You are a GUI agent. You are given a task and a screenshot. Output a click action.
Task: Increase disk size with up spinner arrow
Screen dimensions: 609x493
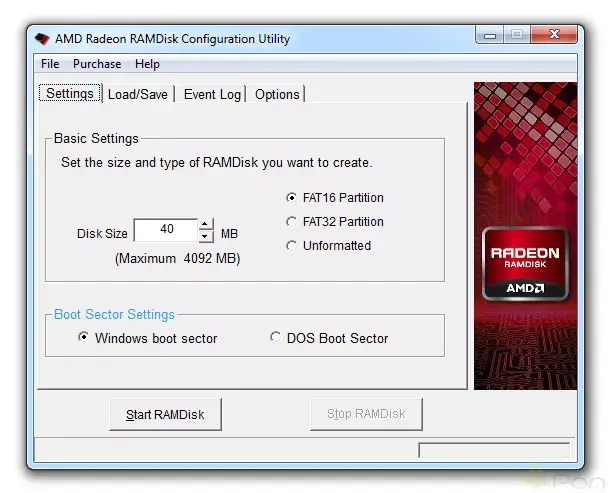pyautogui.click(x=205, y=224)
